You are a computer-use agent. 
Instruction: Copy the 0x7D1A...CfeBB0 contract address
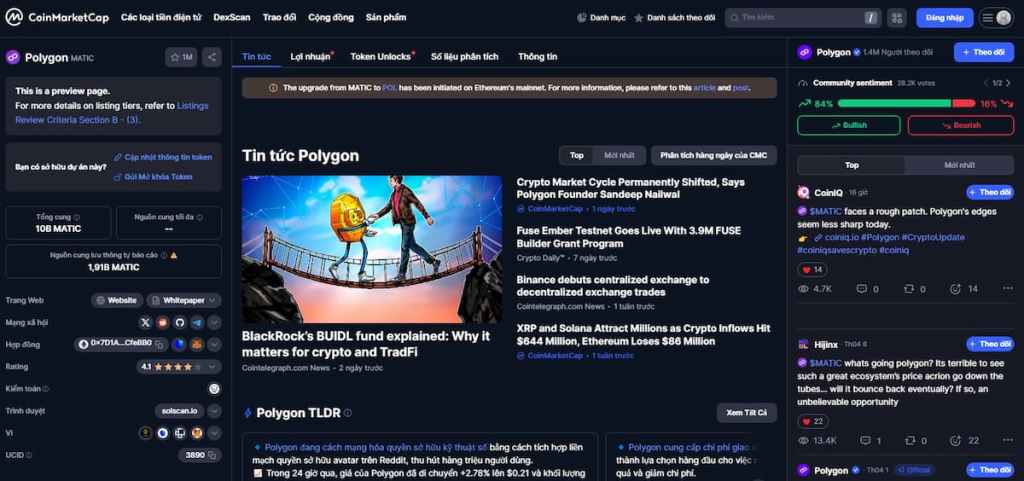click(x=159, y=344)
